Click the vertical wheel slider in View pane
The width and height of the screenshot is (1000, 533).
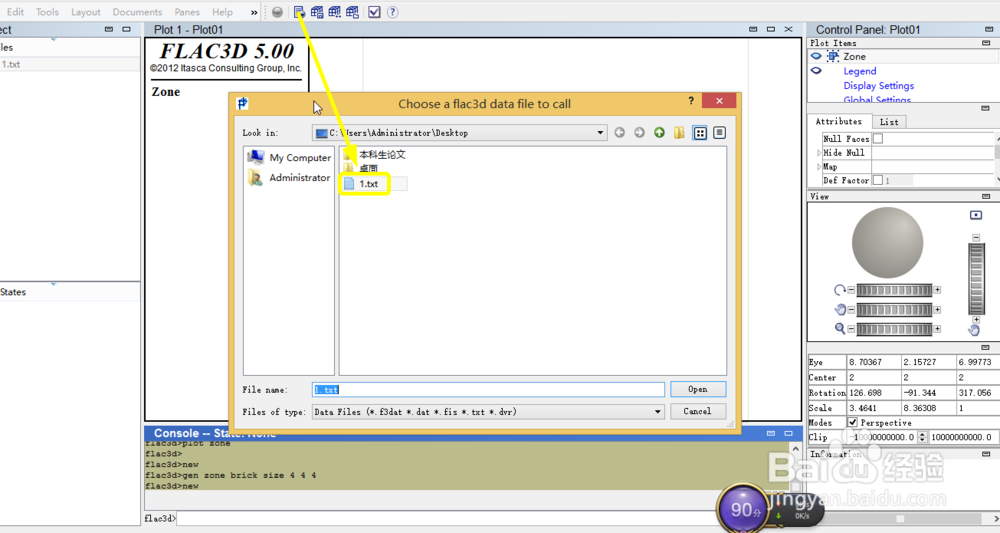(976, 279)
